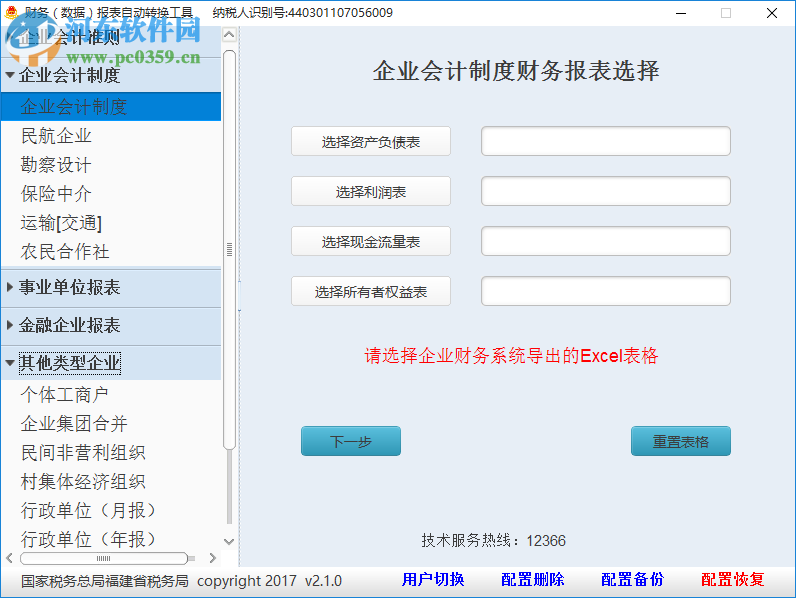796x598 pixels.
Task: Click the sidebar scroll up arrow
Action: (x=229, y=35)
